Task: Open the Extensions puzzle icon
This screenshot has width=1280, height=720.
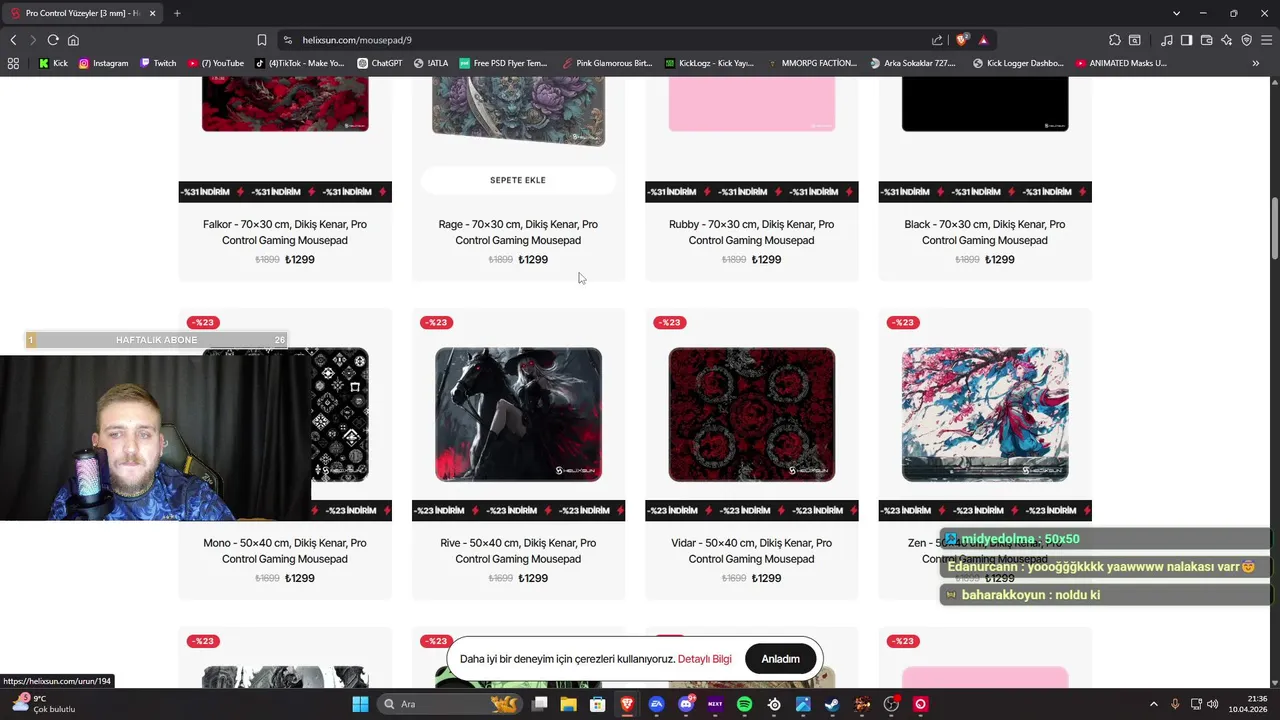Action: 1114,40
